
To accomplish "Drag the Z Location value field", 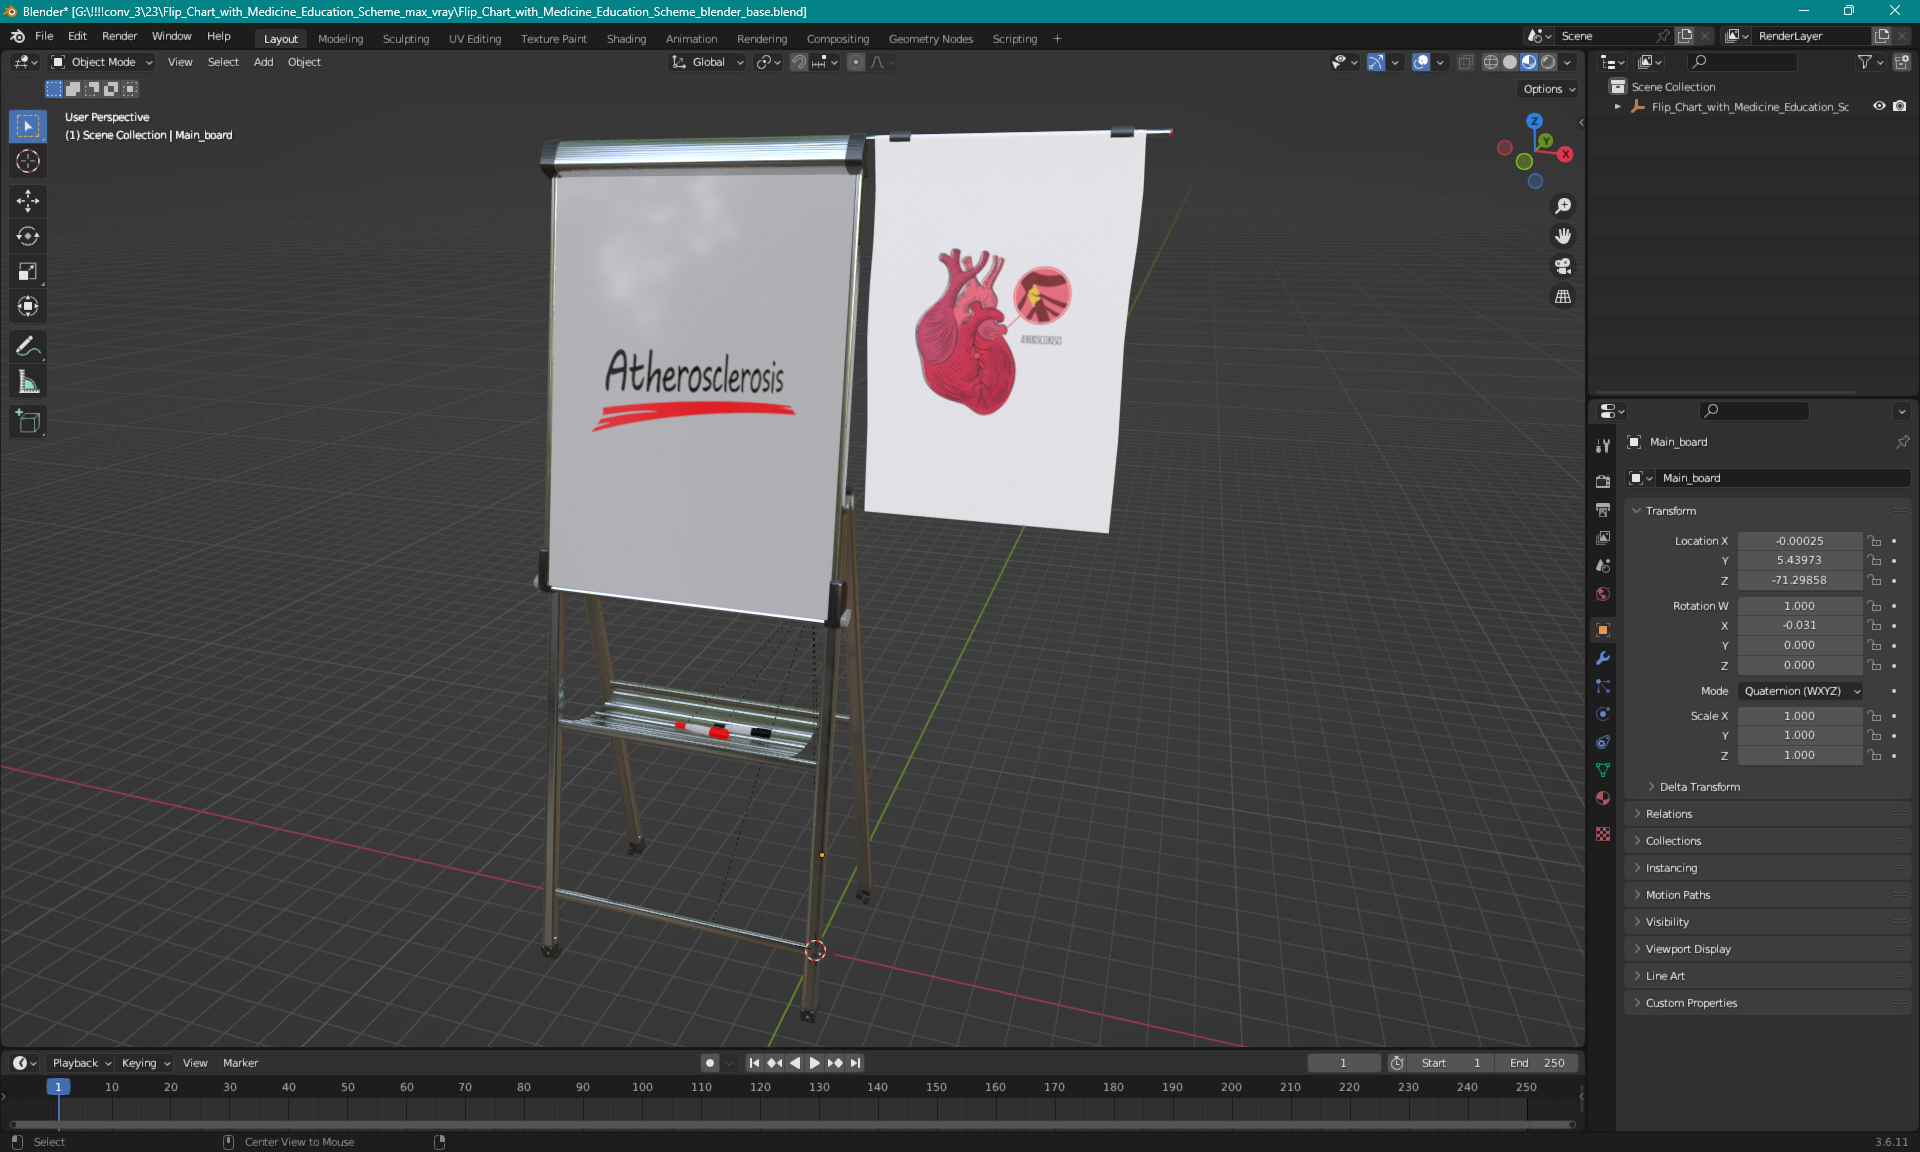I will click(1799, 579).
